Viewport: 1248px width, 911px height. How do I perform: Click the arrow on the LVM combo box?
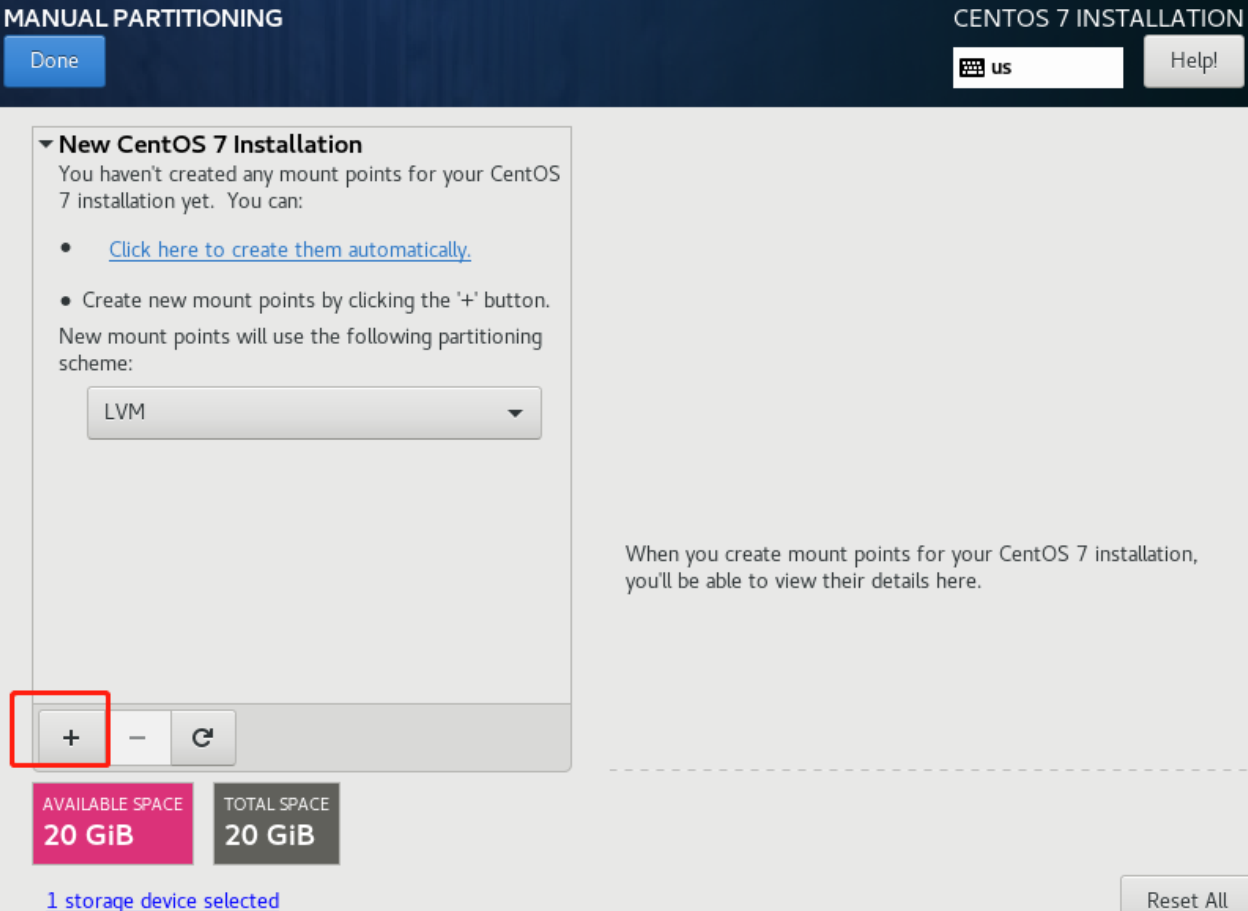(515, 412)
